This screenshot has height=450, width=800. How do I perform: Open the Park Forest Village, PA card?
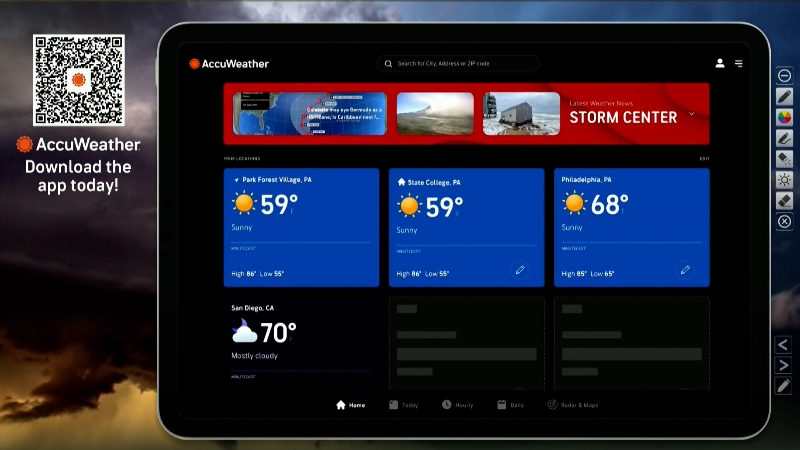(x=302, y=228)
